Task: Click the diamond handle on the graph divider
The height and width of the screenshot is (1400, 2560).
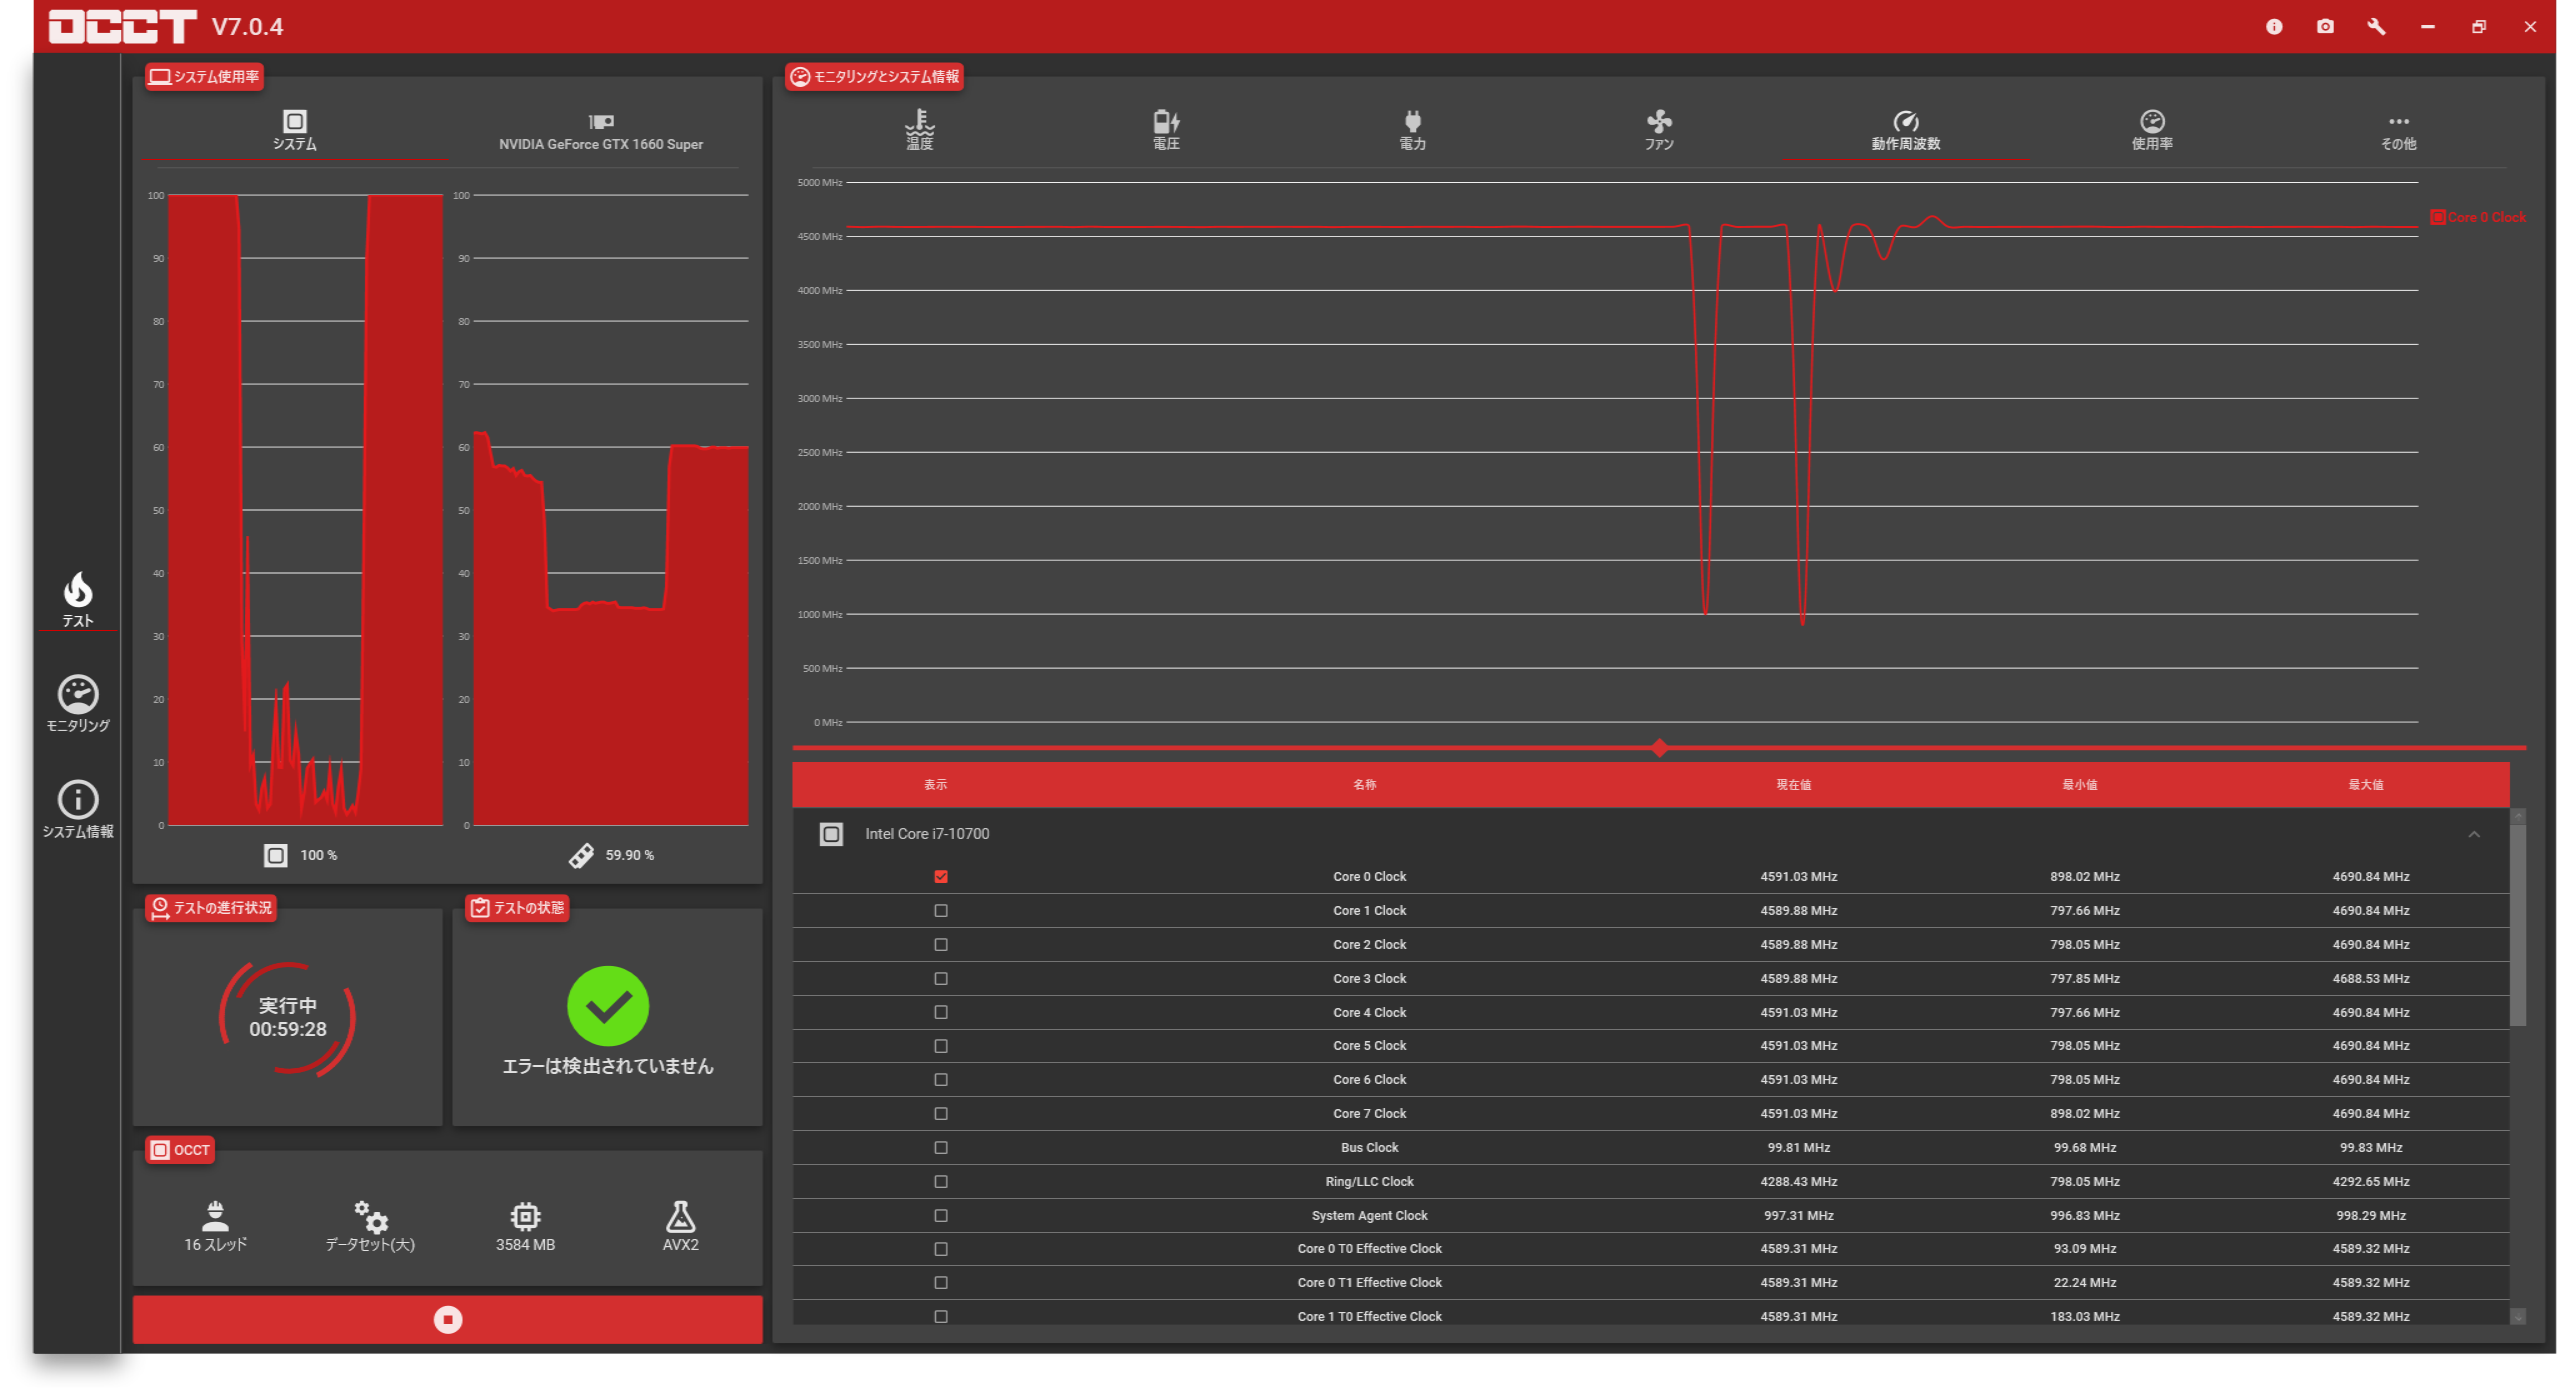Action: pyautogui.click(x=1660, y=748)
